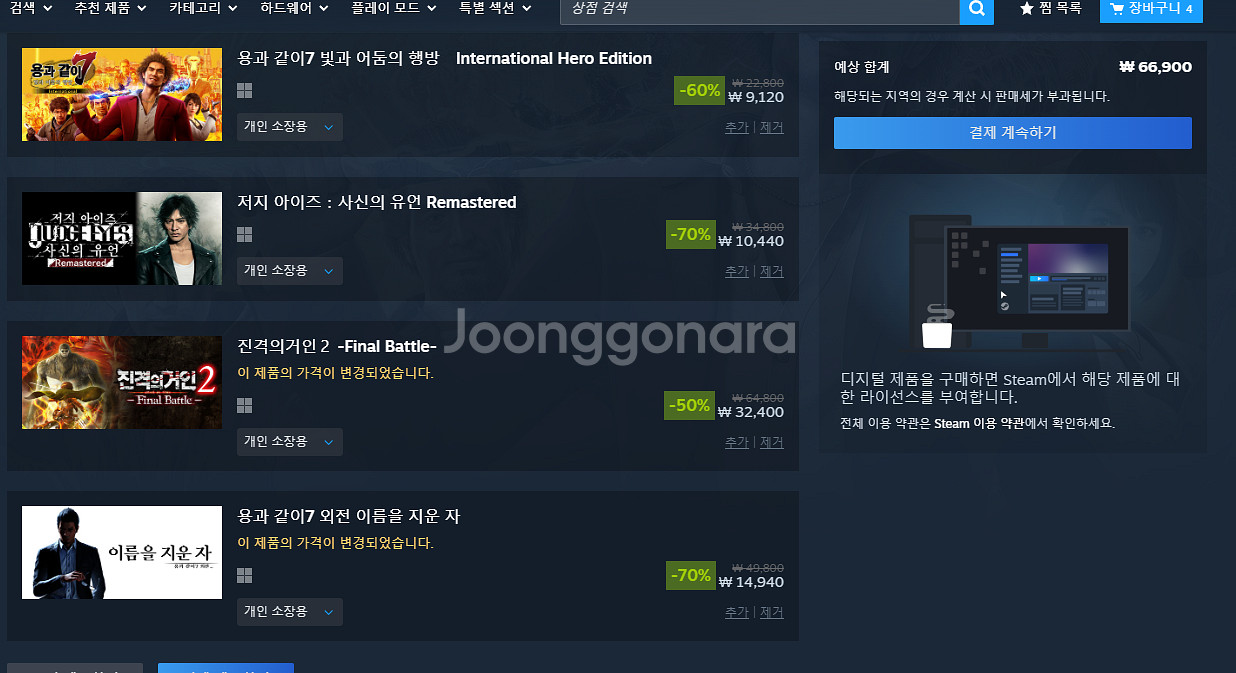Open 개인 소장용 dropdown for 진격의거인 2

click(x=290, y=442)
